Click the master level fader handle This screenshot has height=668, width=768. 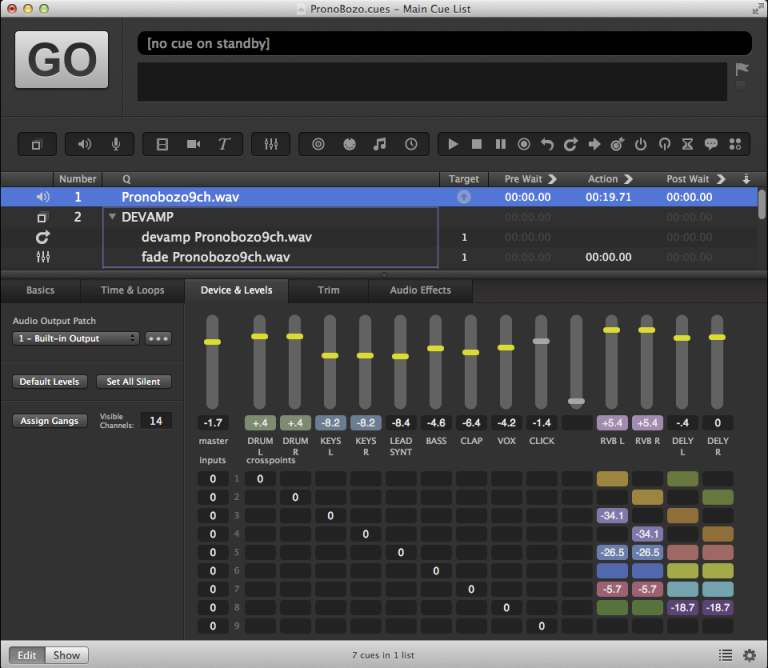pos(211,342)
